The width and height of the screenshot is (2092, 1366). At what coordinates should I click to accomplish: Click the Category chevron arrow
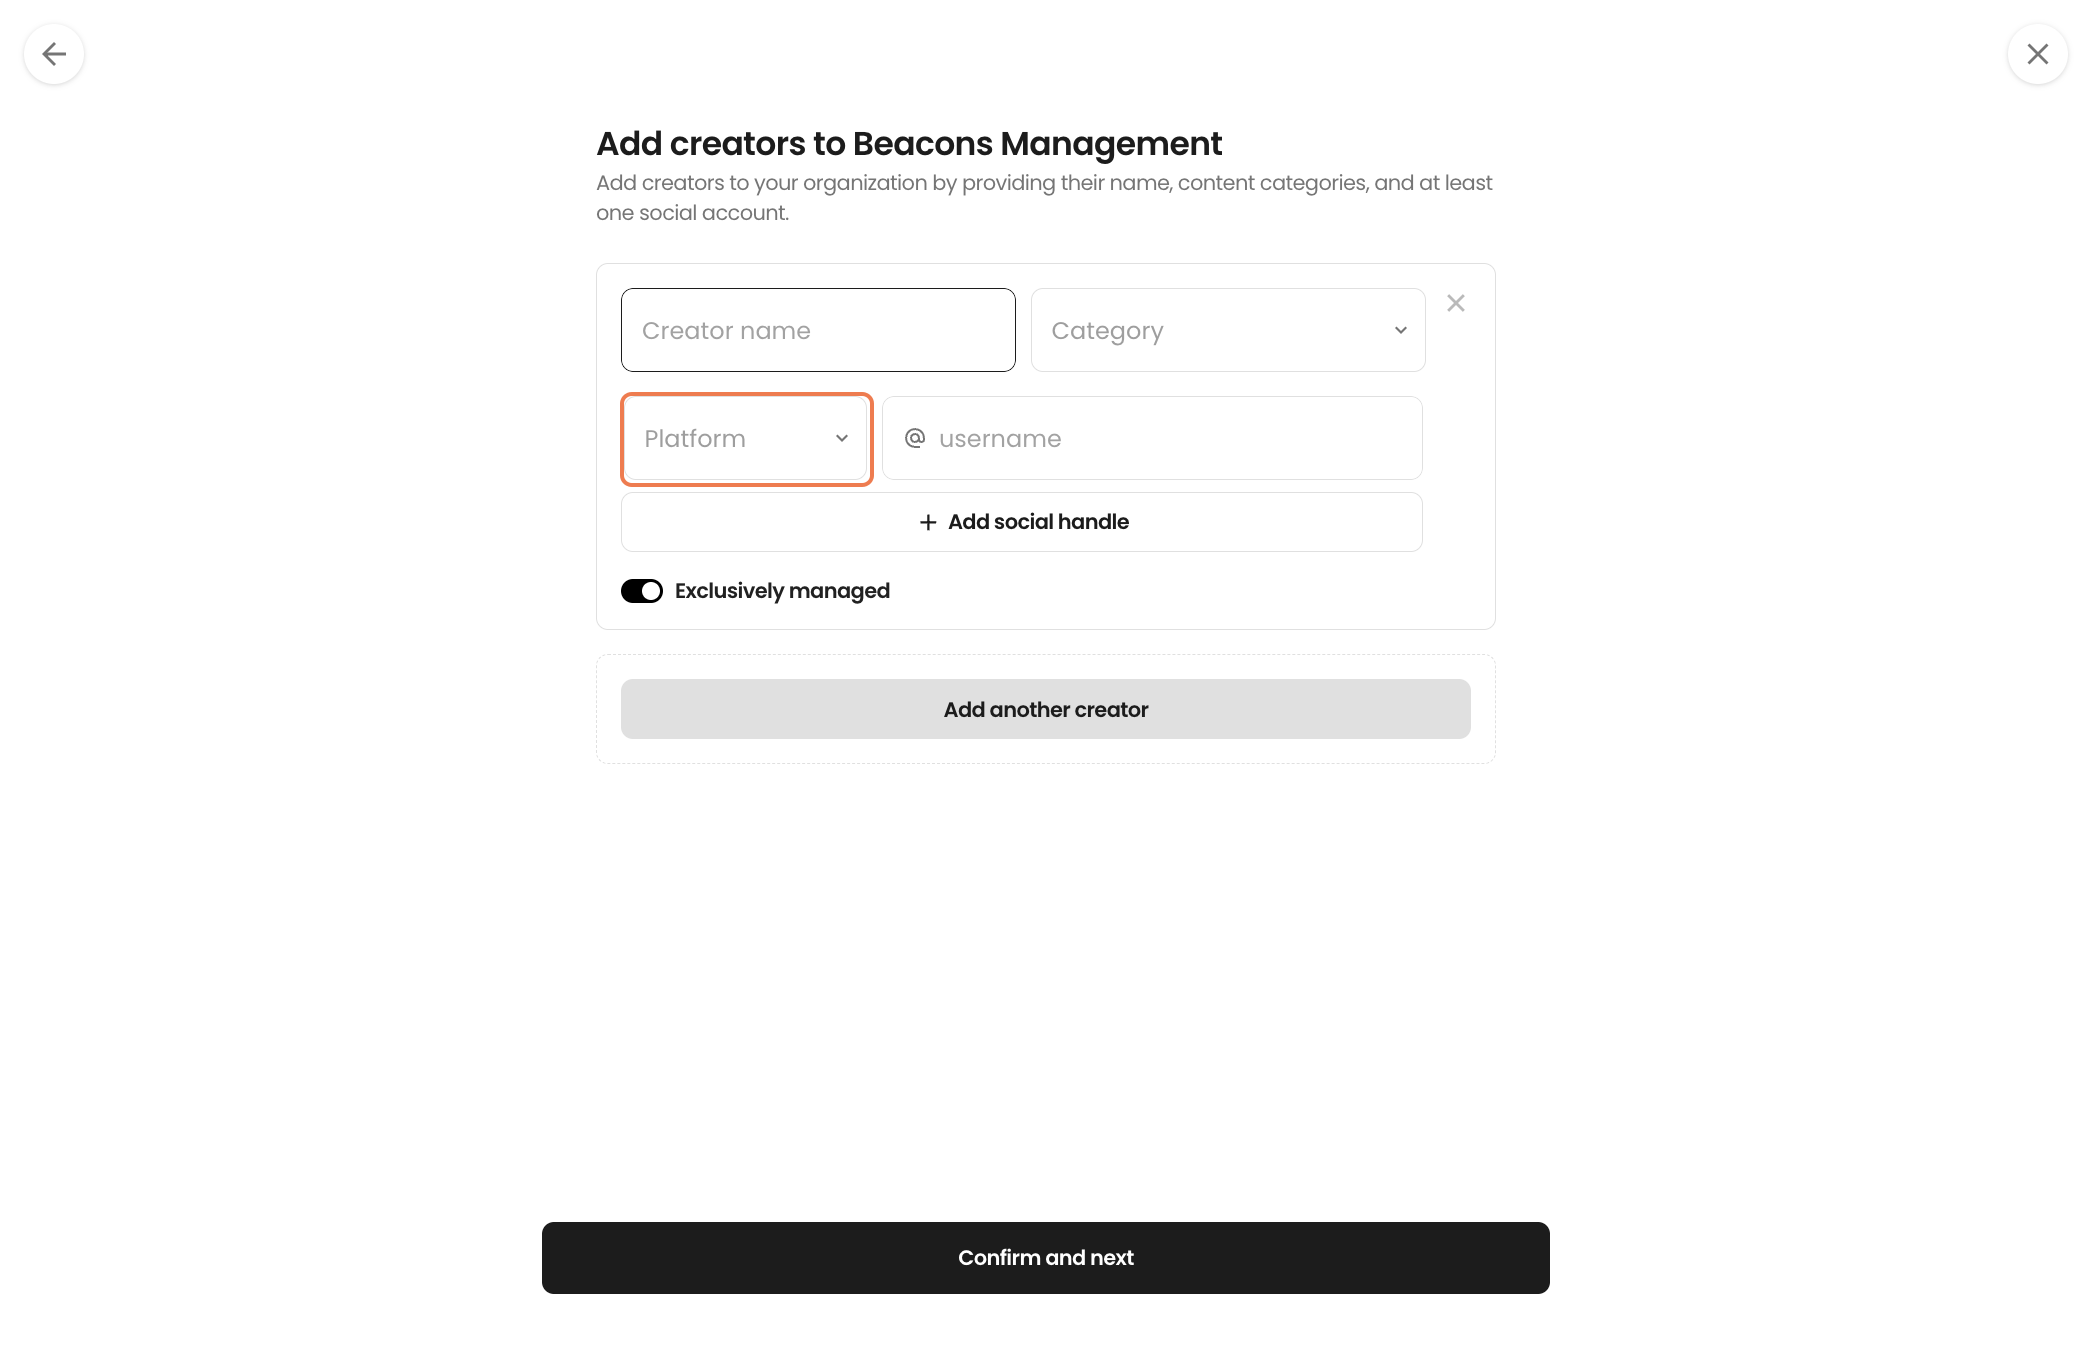click(1401, 330)
